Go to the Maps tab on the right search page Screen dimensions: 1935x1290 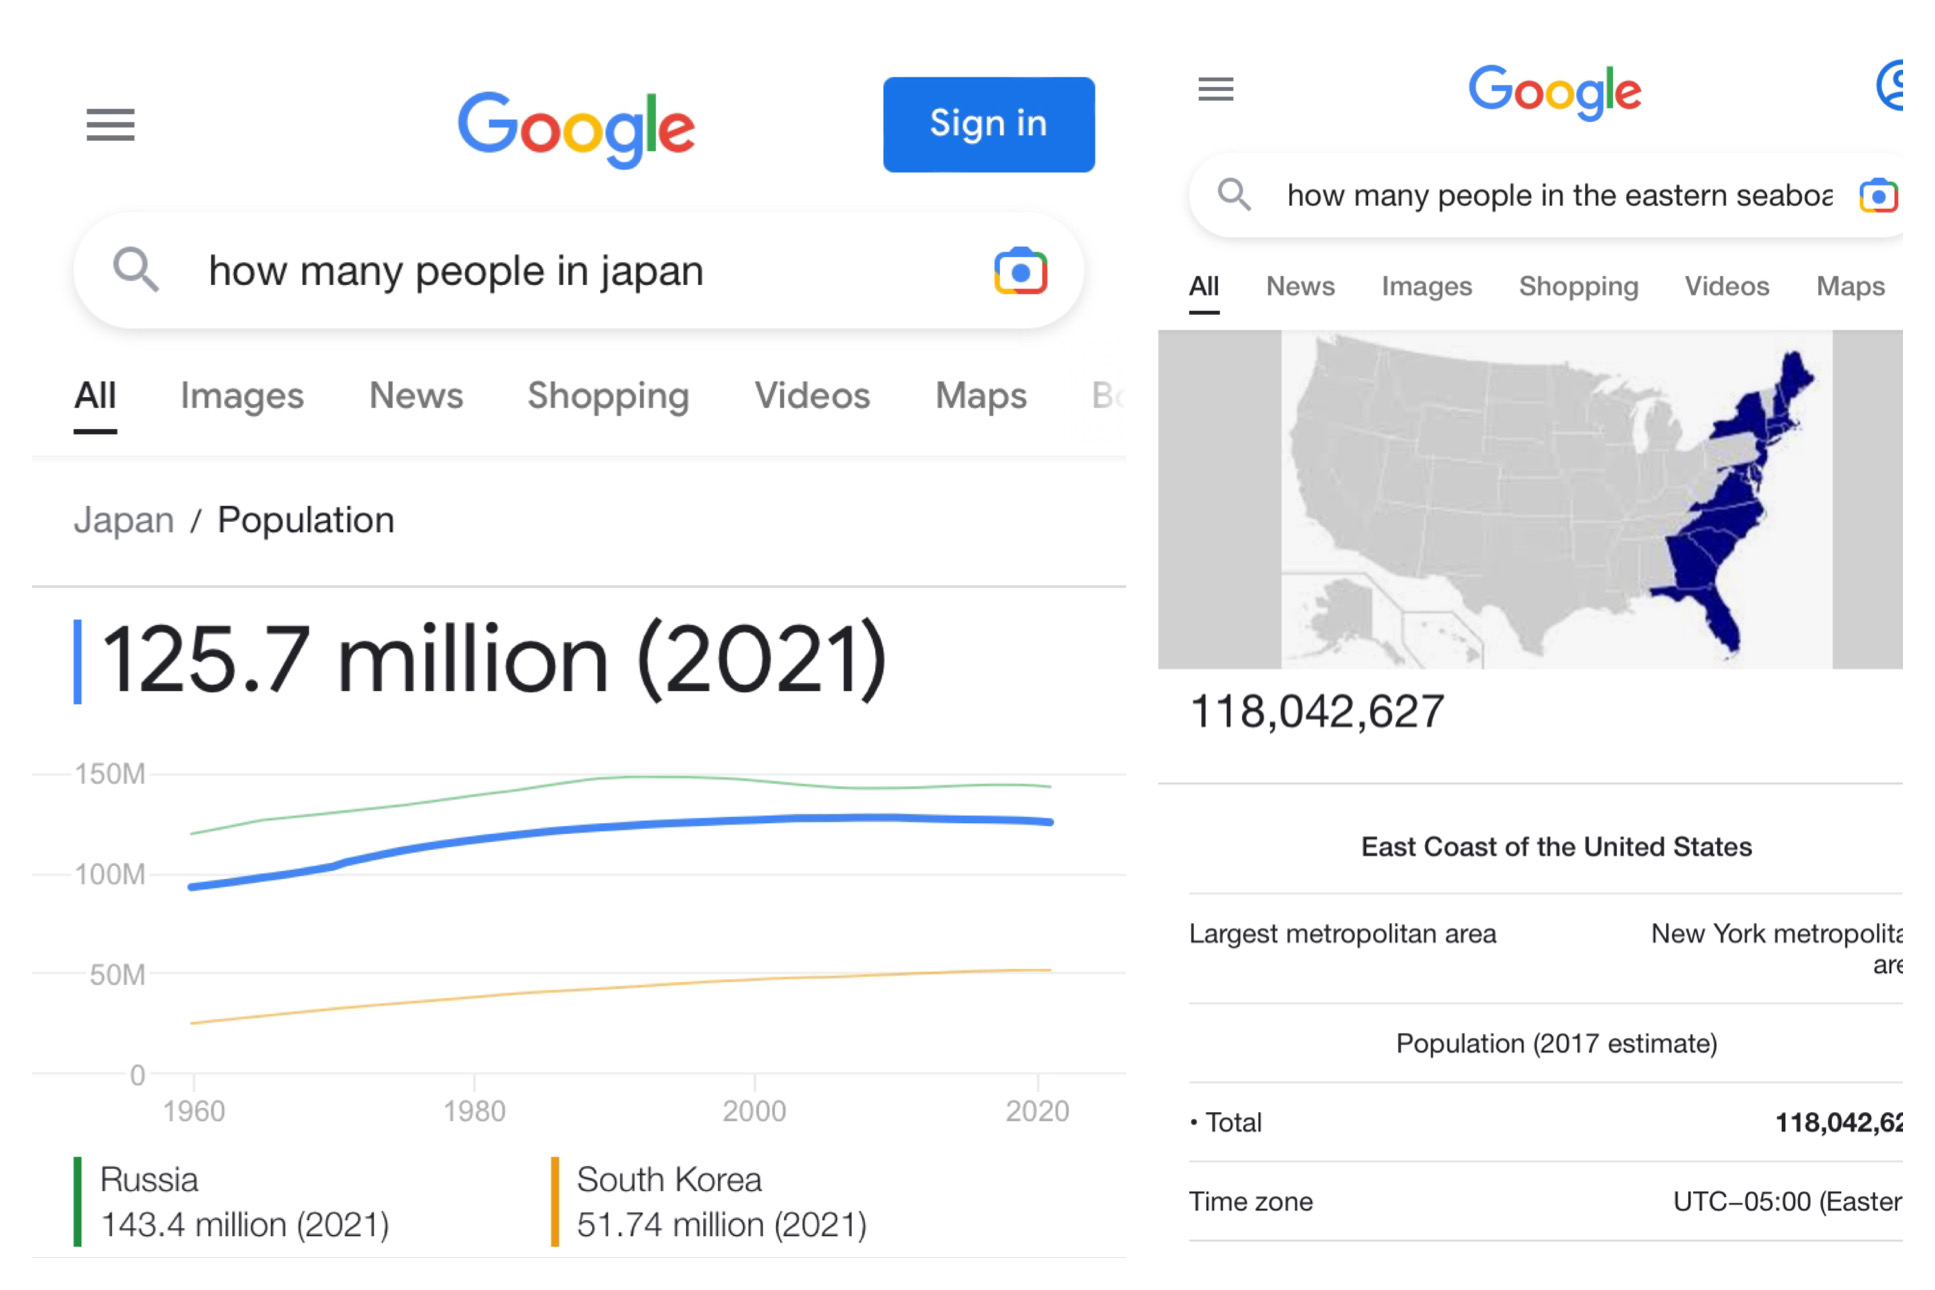(1849, 287)
